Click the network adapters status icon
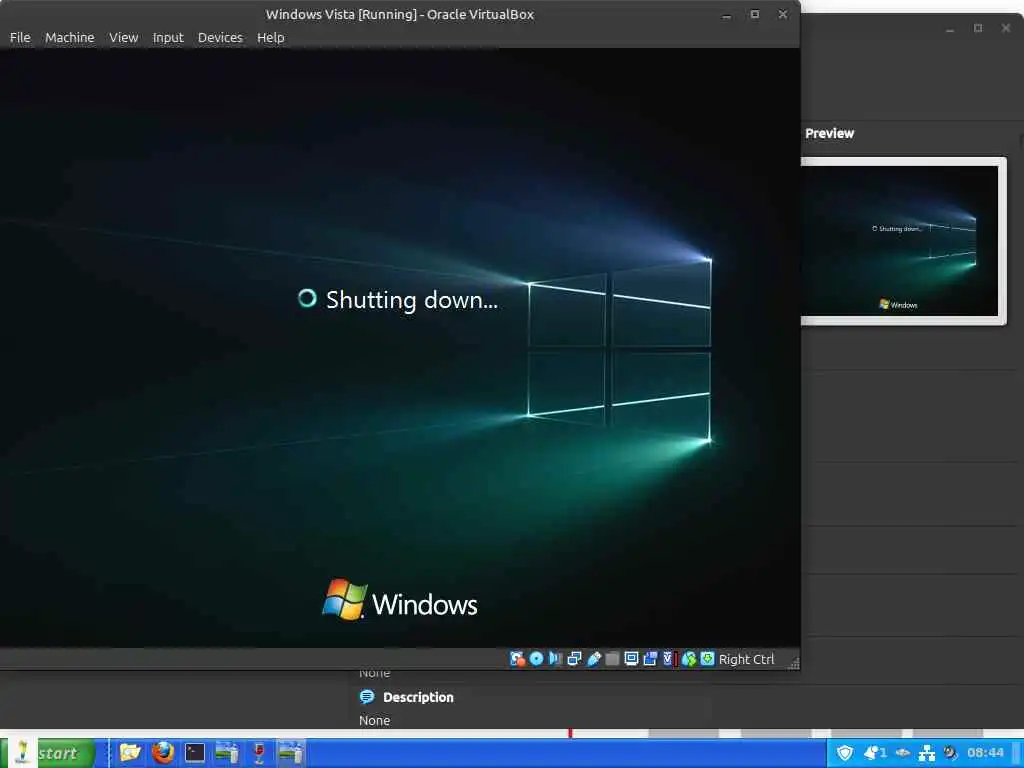This screenshot has width=1024, height=768. (x=574, y=659)
